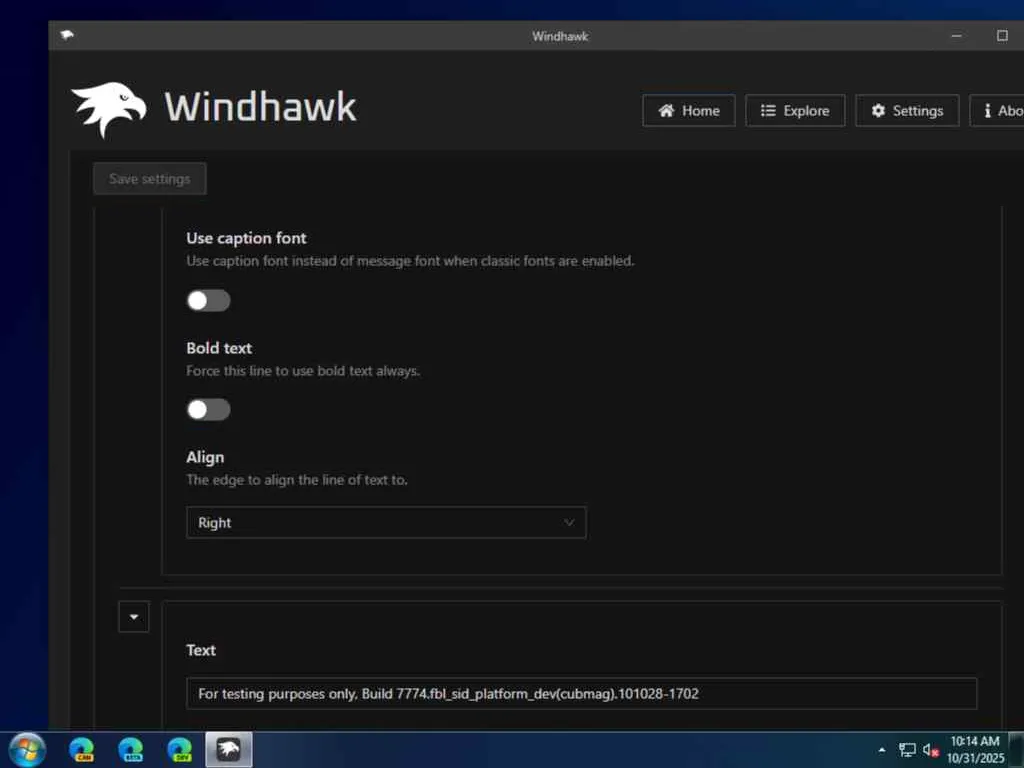Viewport: 1024px width, 768px height.
Task: Open Edge Beta from the taskbar
Action: 131,750
